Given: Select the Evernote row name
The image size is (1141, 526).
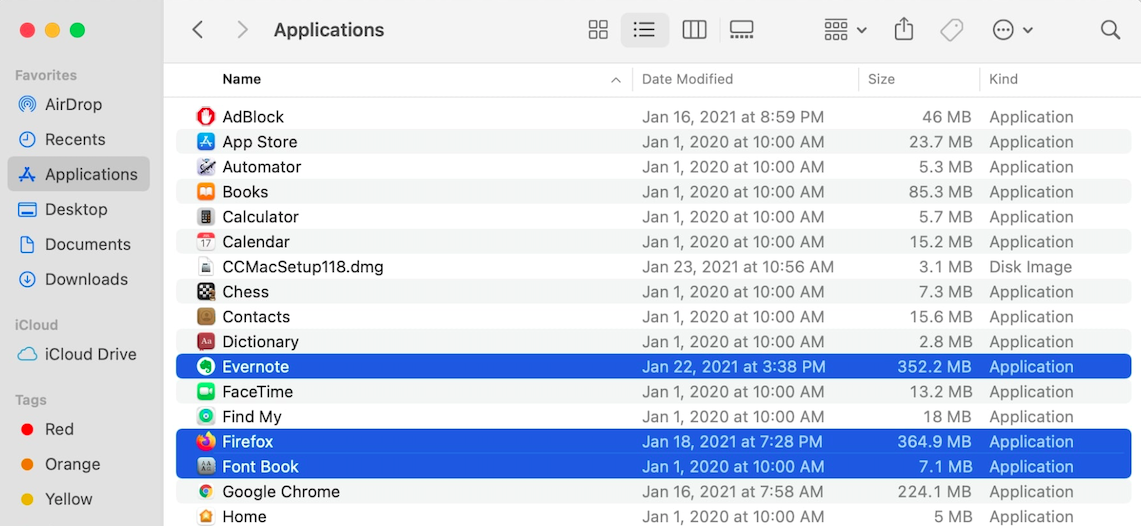Looking at the screenshot, I should click(255, 367).
